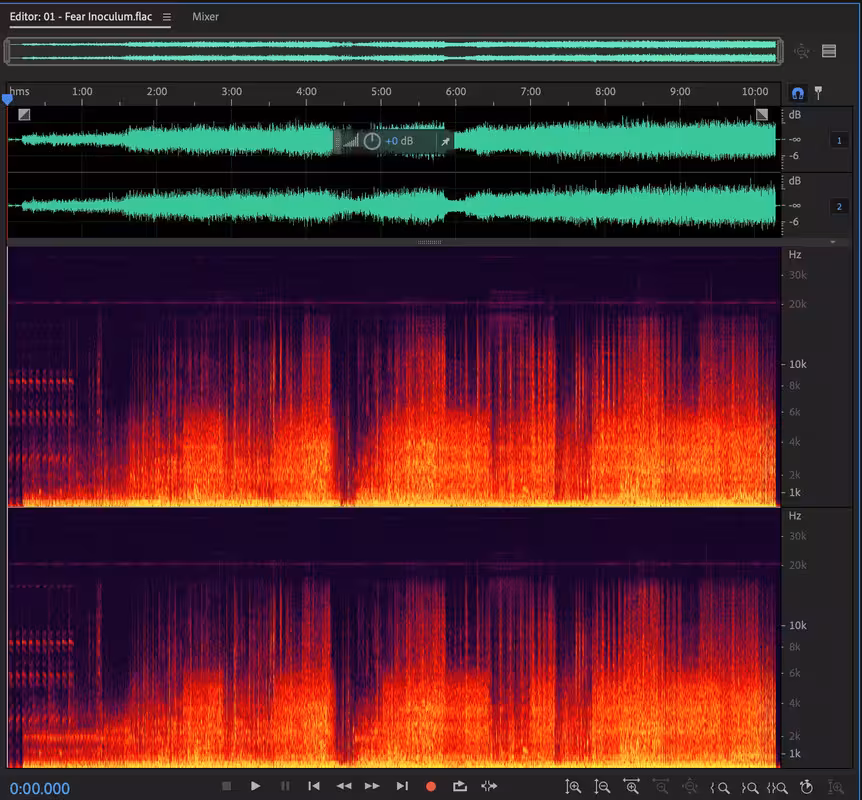The width and height of the screenshot is (862, 800).
Task: Start playback with the Play button
Action: point(255,786)
